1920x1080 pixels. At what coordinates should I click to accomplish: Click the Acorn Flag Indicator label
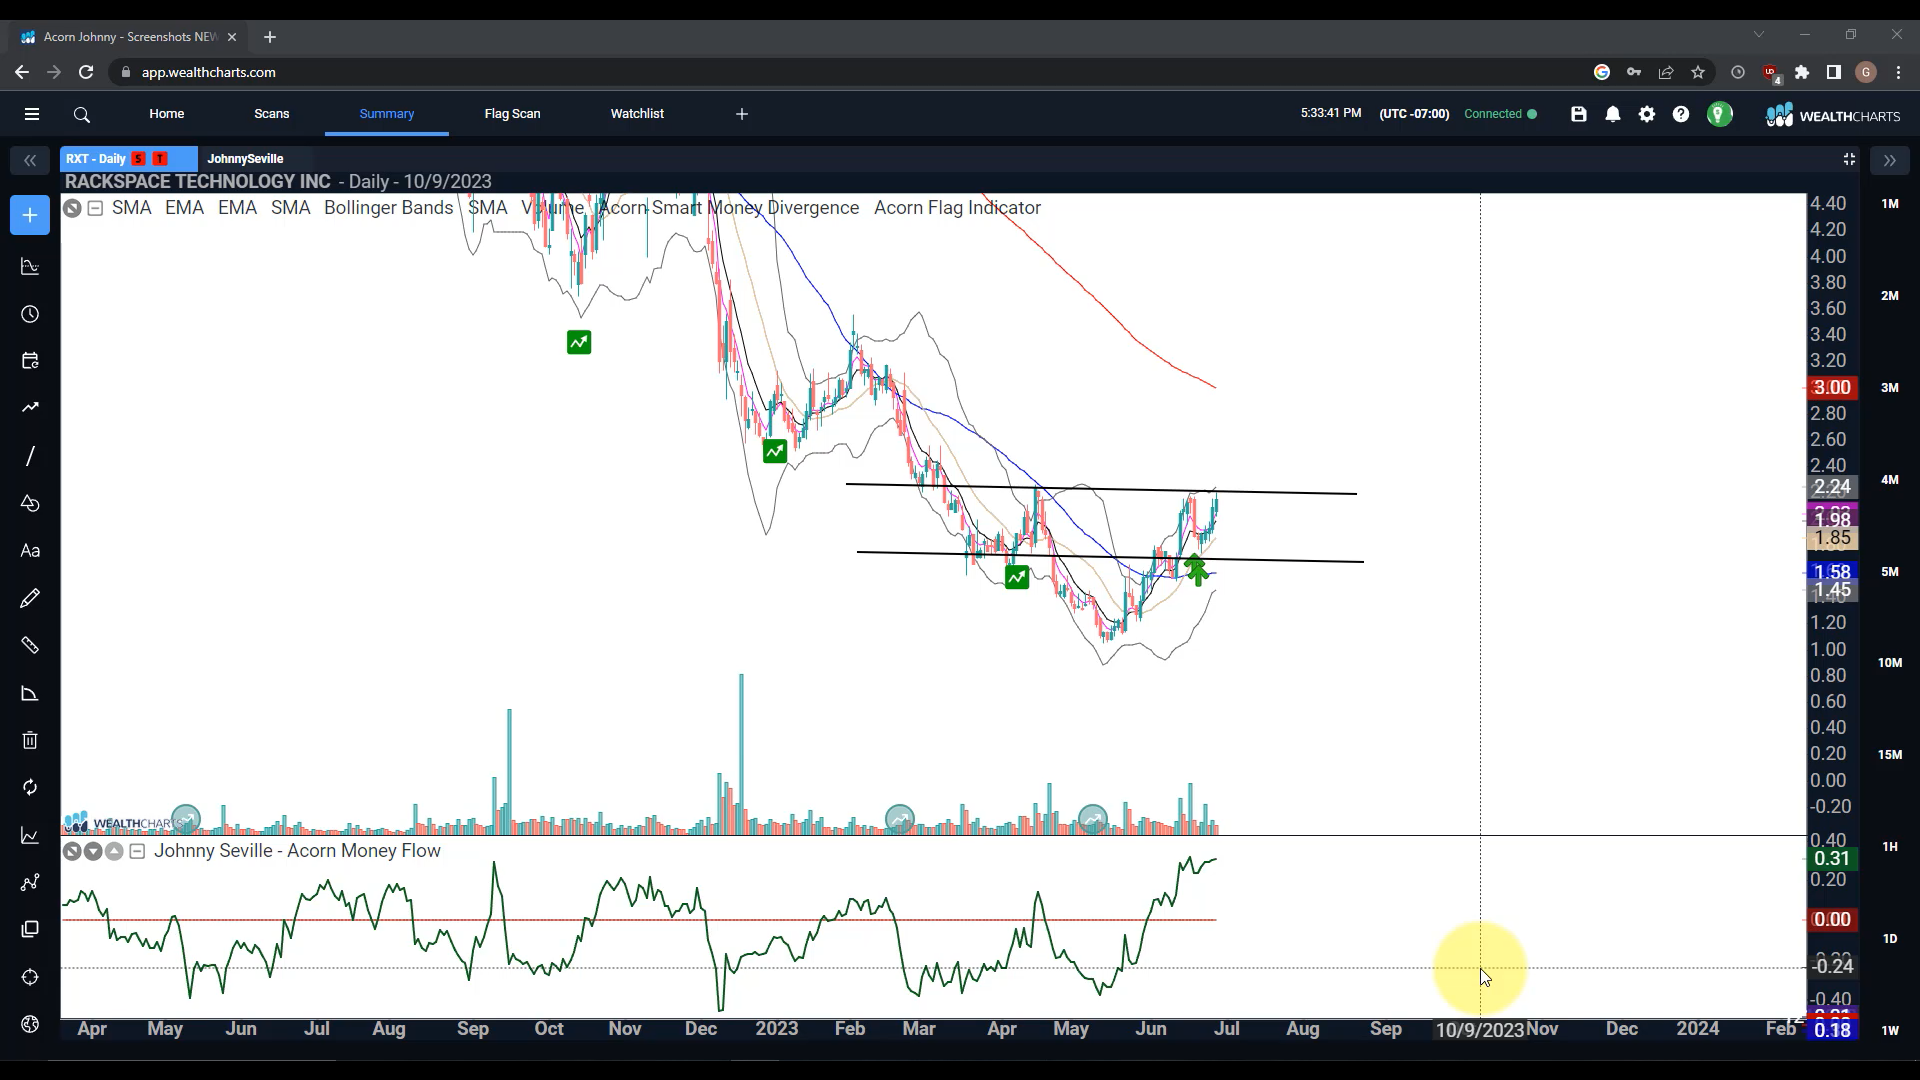pos(957,208)
